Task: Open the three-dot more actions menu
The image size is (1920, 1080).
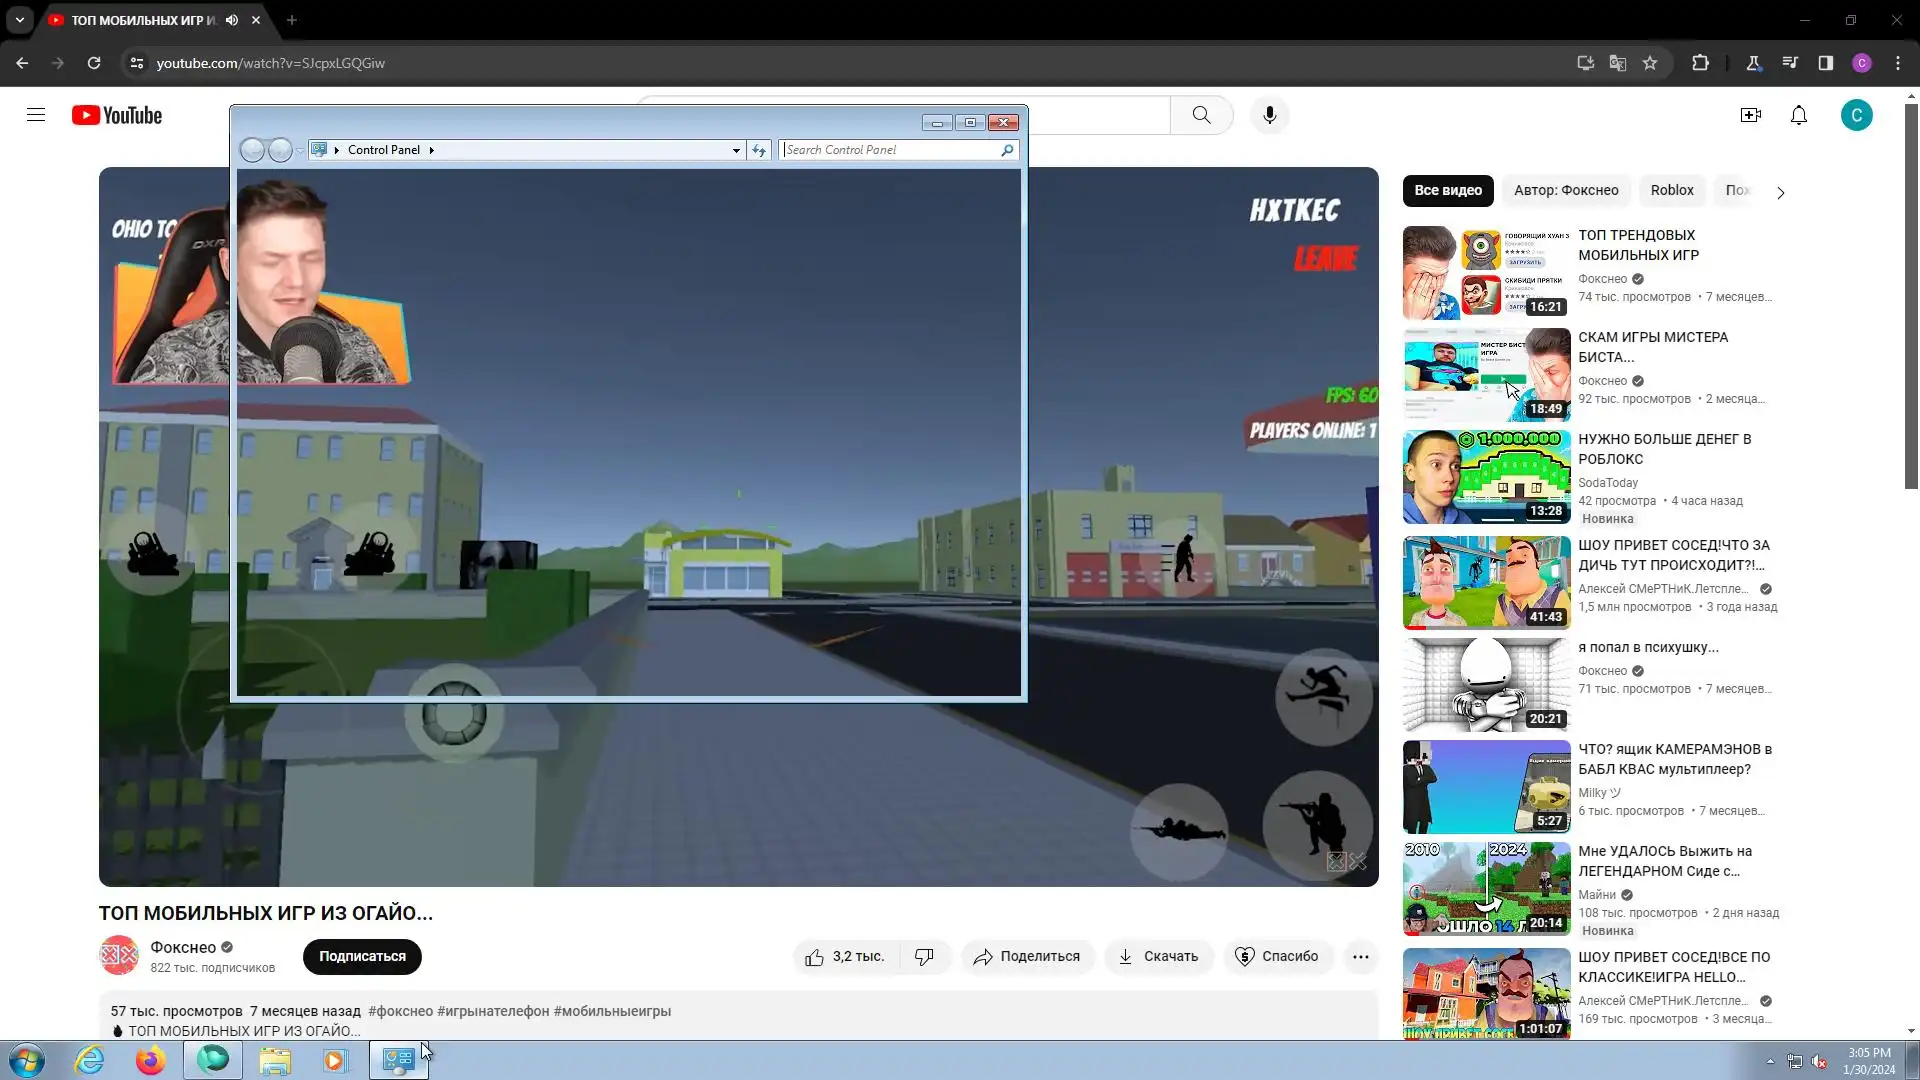Action: (1360, 957)
